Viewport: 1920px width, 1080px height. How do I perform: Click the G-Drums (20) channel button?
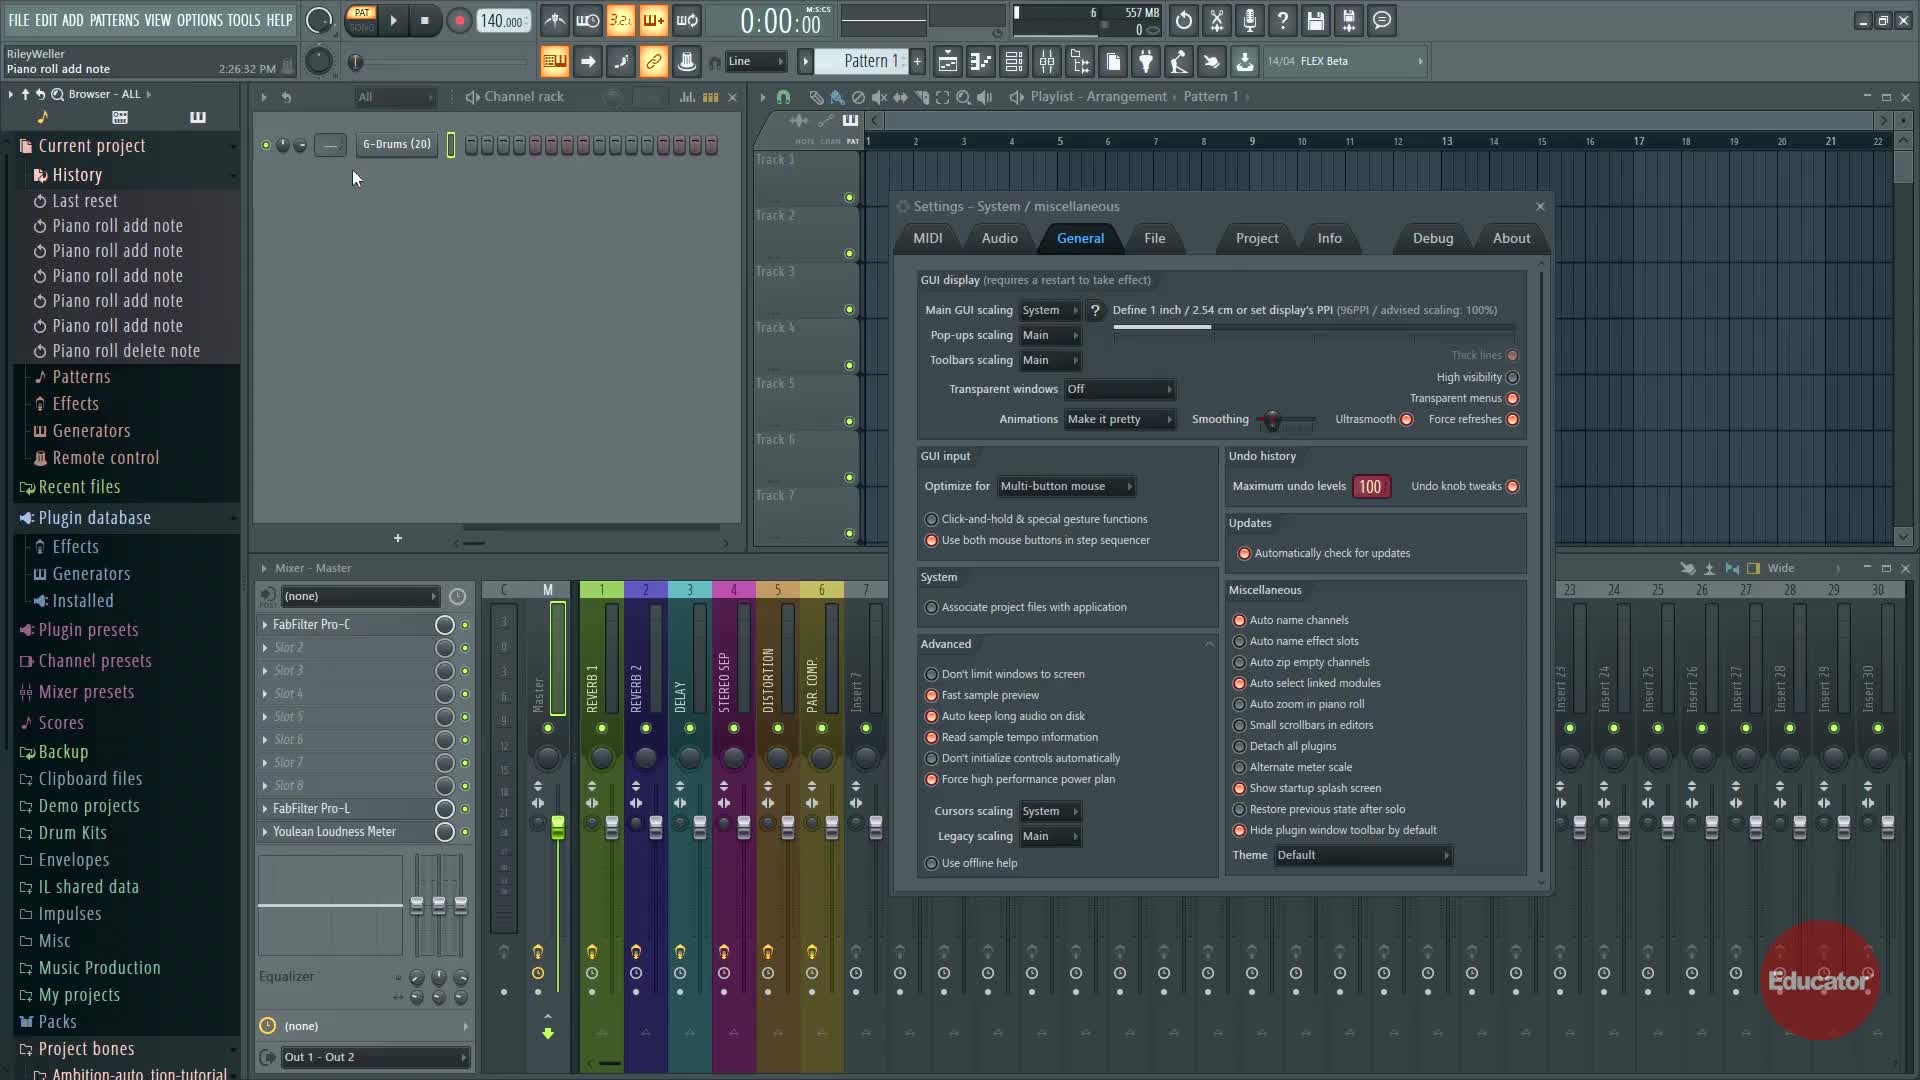tap(397, 145)
